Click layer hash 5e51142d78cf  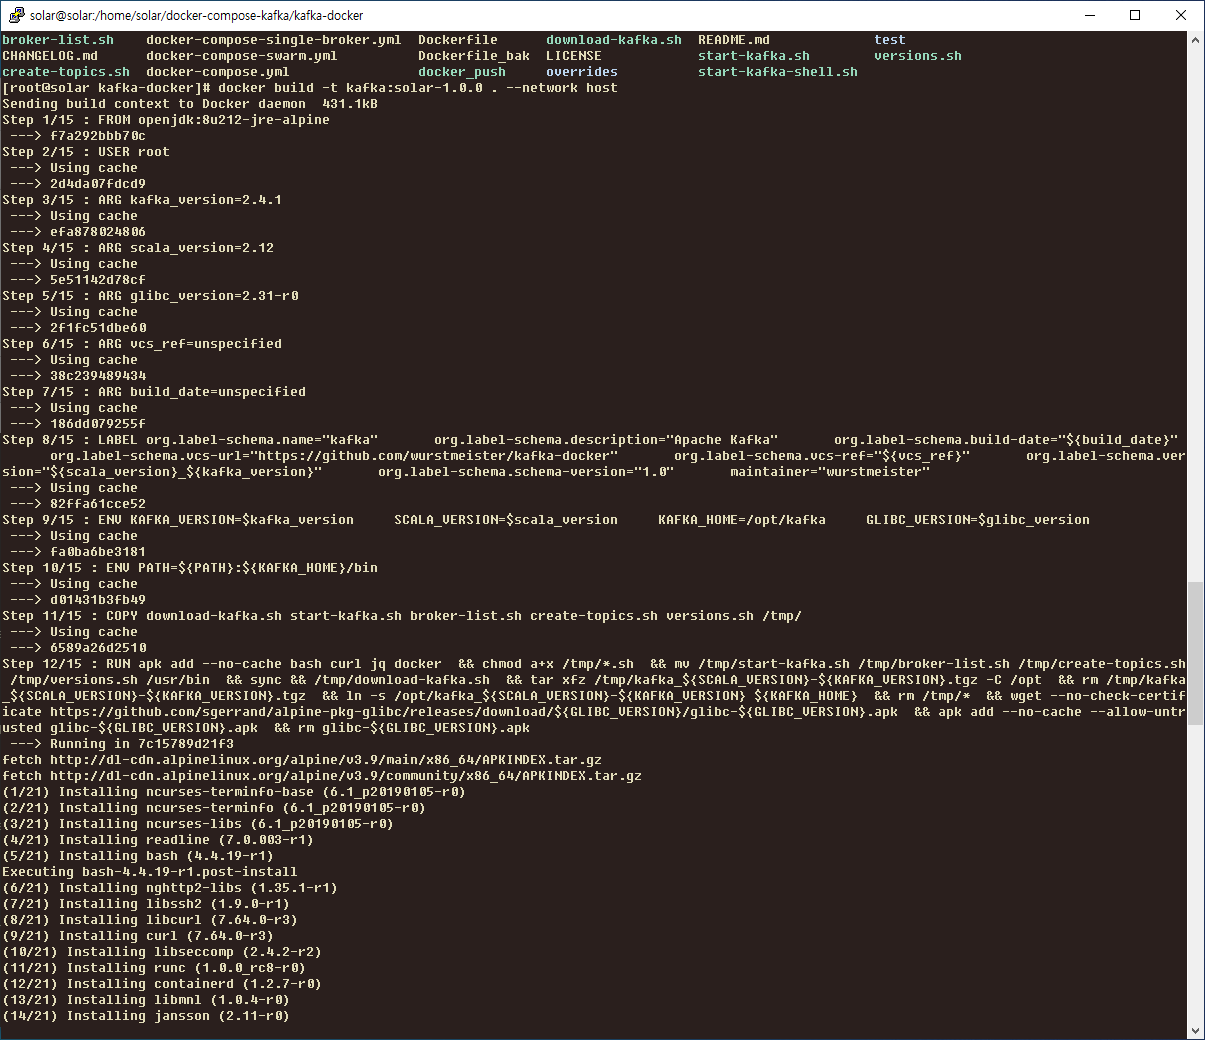click(98, 280)
